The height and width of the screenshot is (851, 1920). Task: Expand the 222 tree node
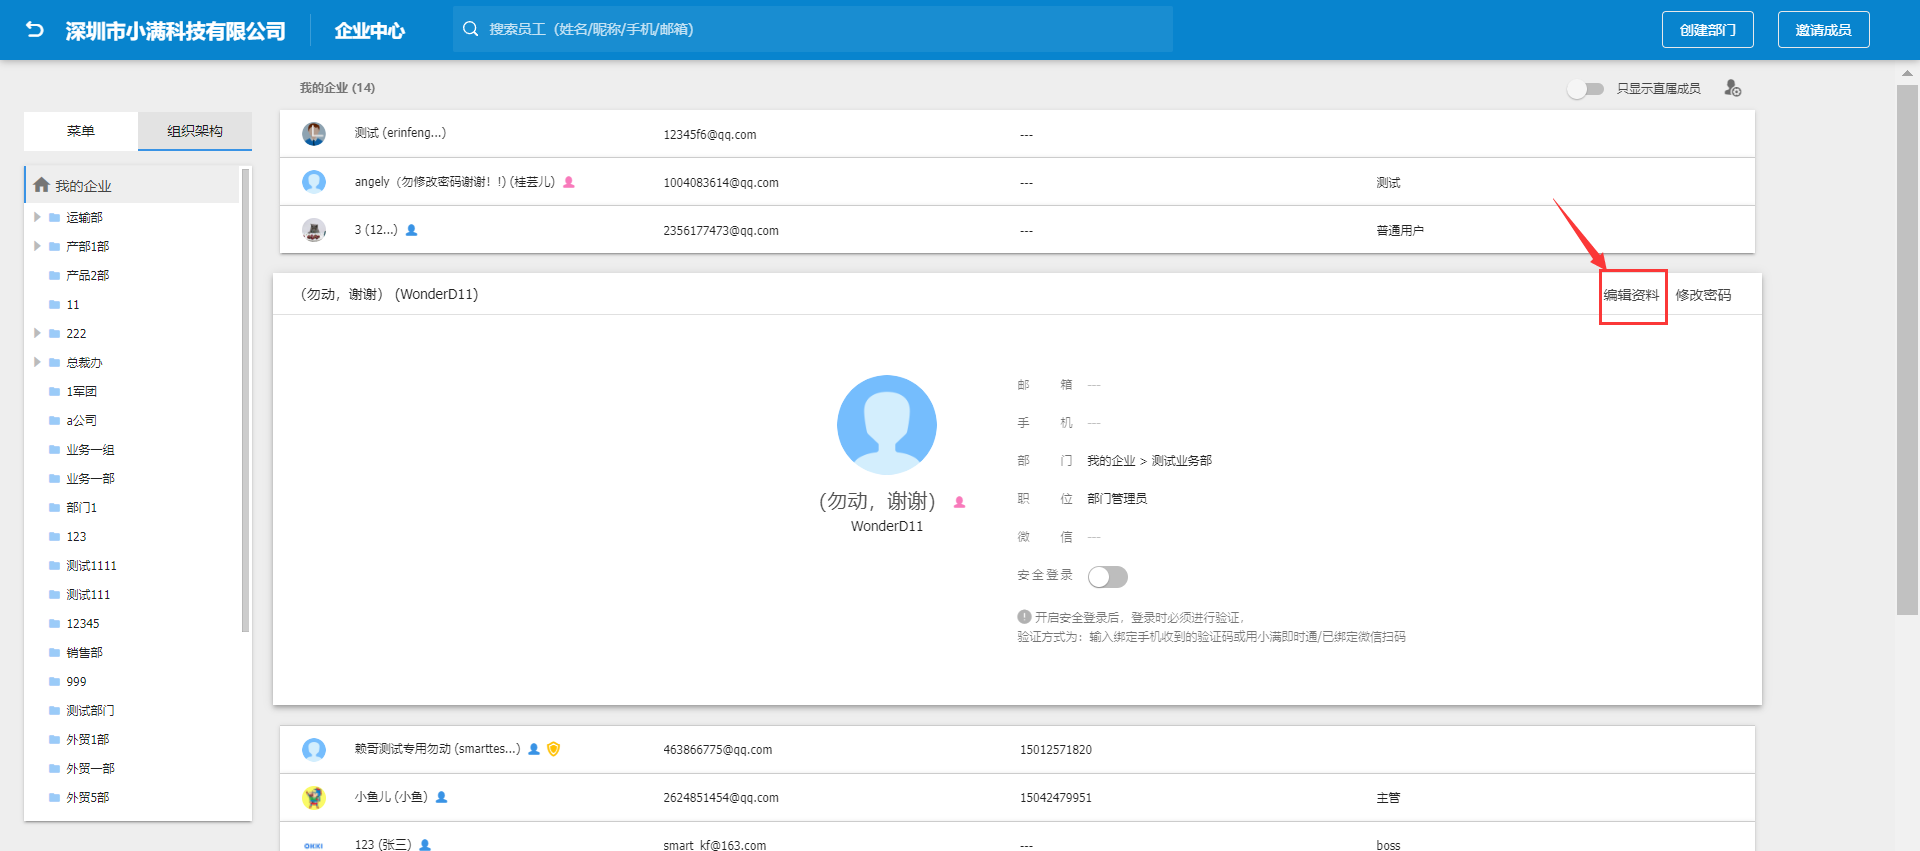point(37,333)
